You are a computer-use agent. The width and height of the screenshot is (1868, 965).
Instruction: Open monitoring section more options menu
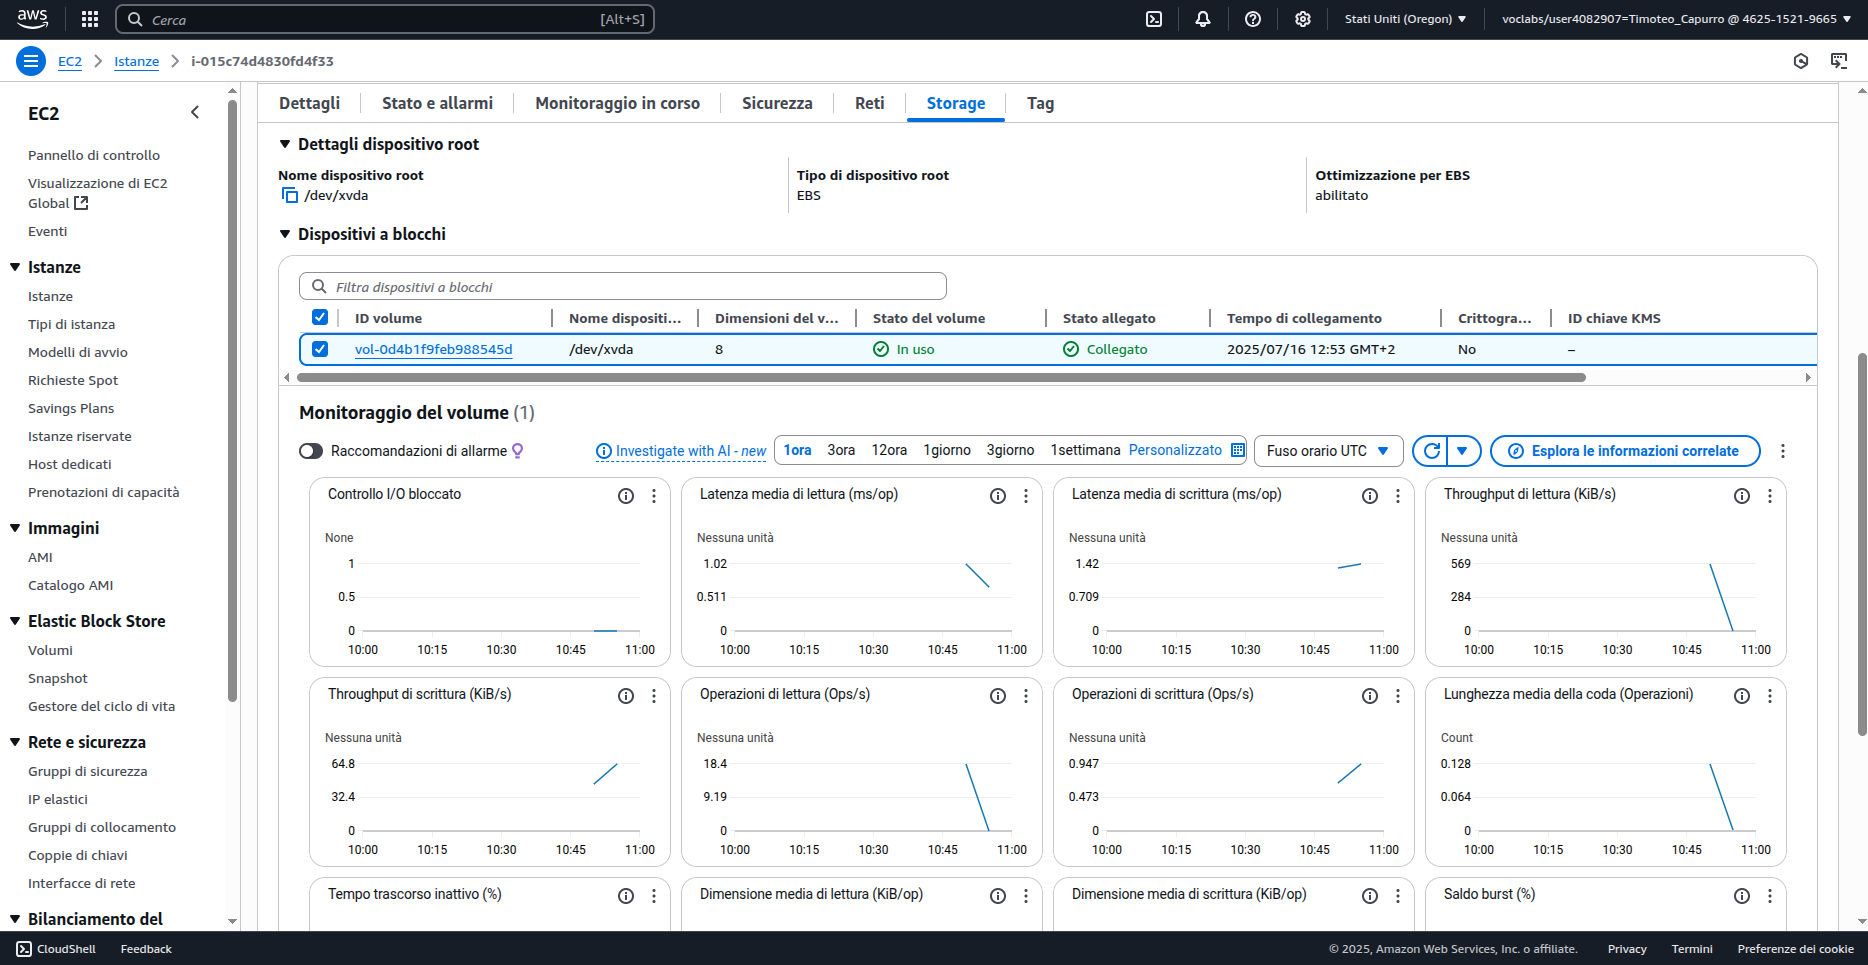[1783, 451]
